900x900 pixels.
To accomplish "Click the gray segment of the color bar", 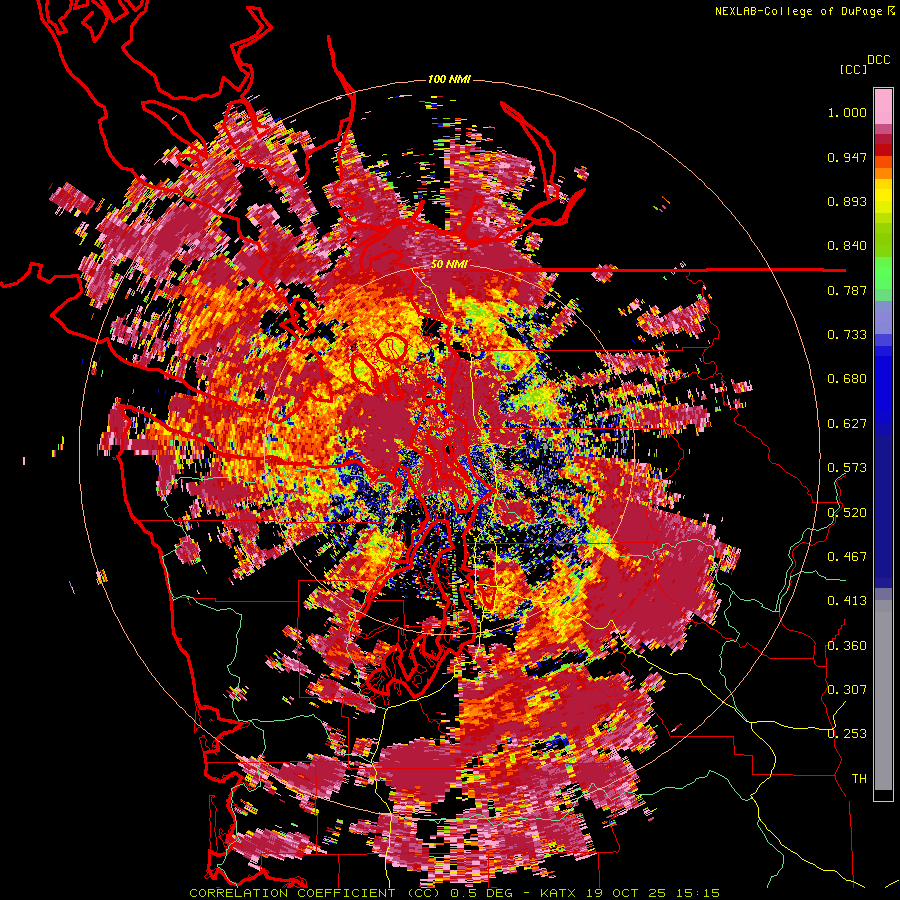I will tap(883, 695).
